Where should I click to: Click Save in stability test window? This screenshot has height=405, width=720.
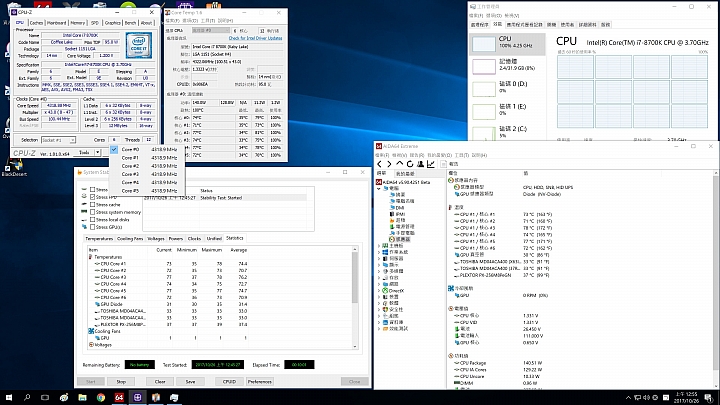coord(191,382)
